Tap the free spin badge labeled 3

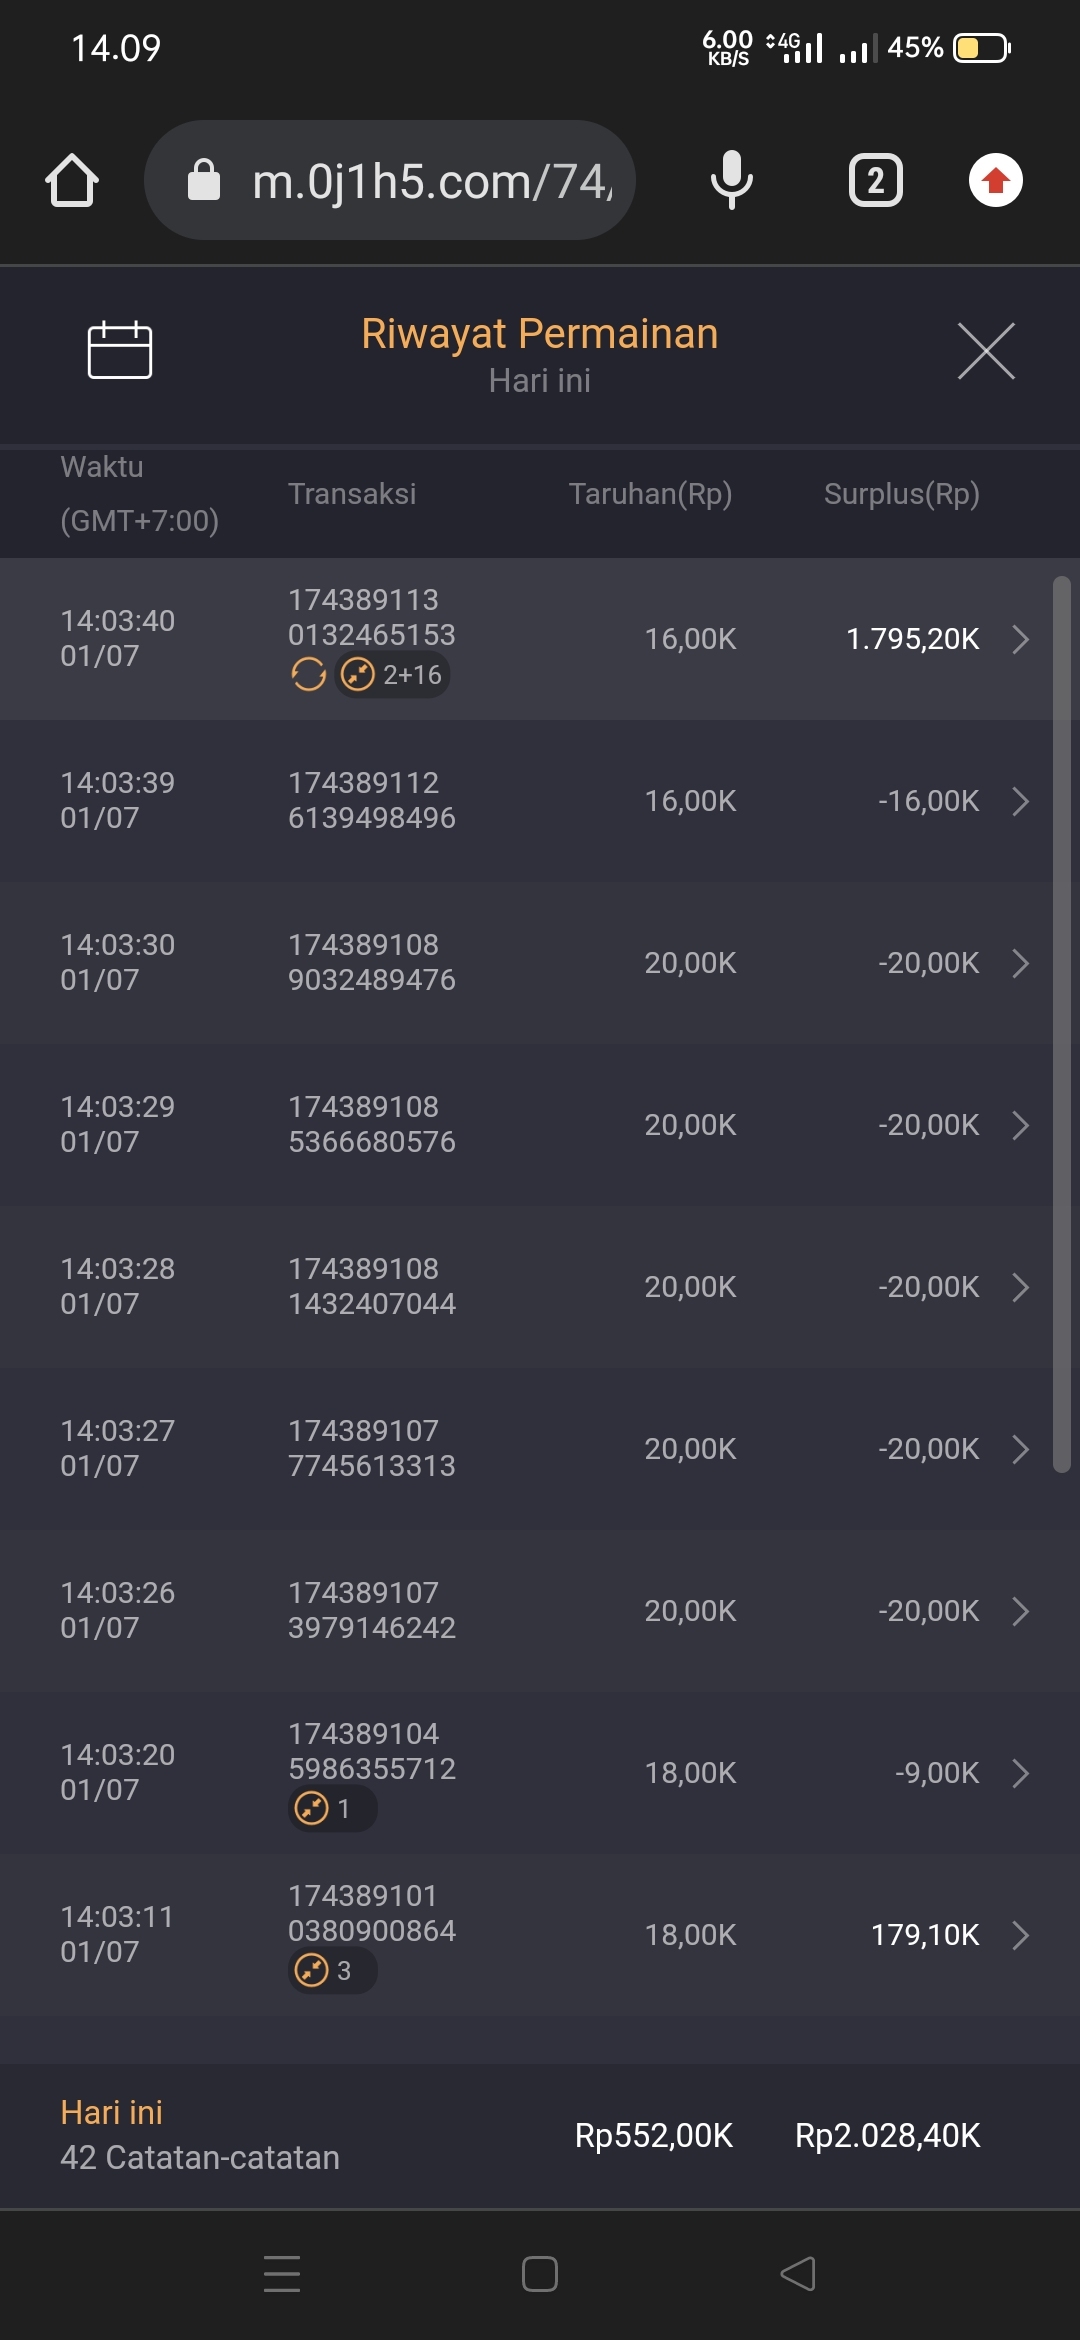[x=332, y=1971]
